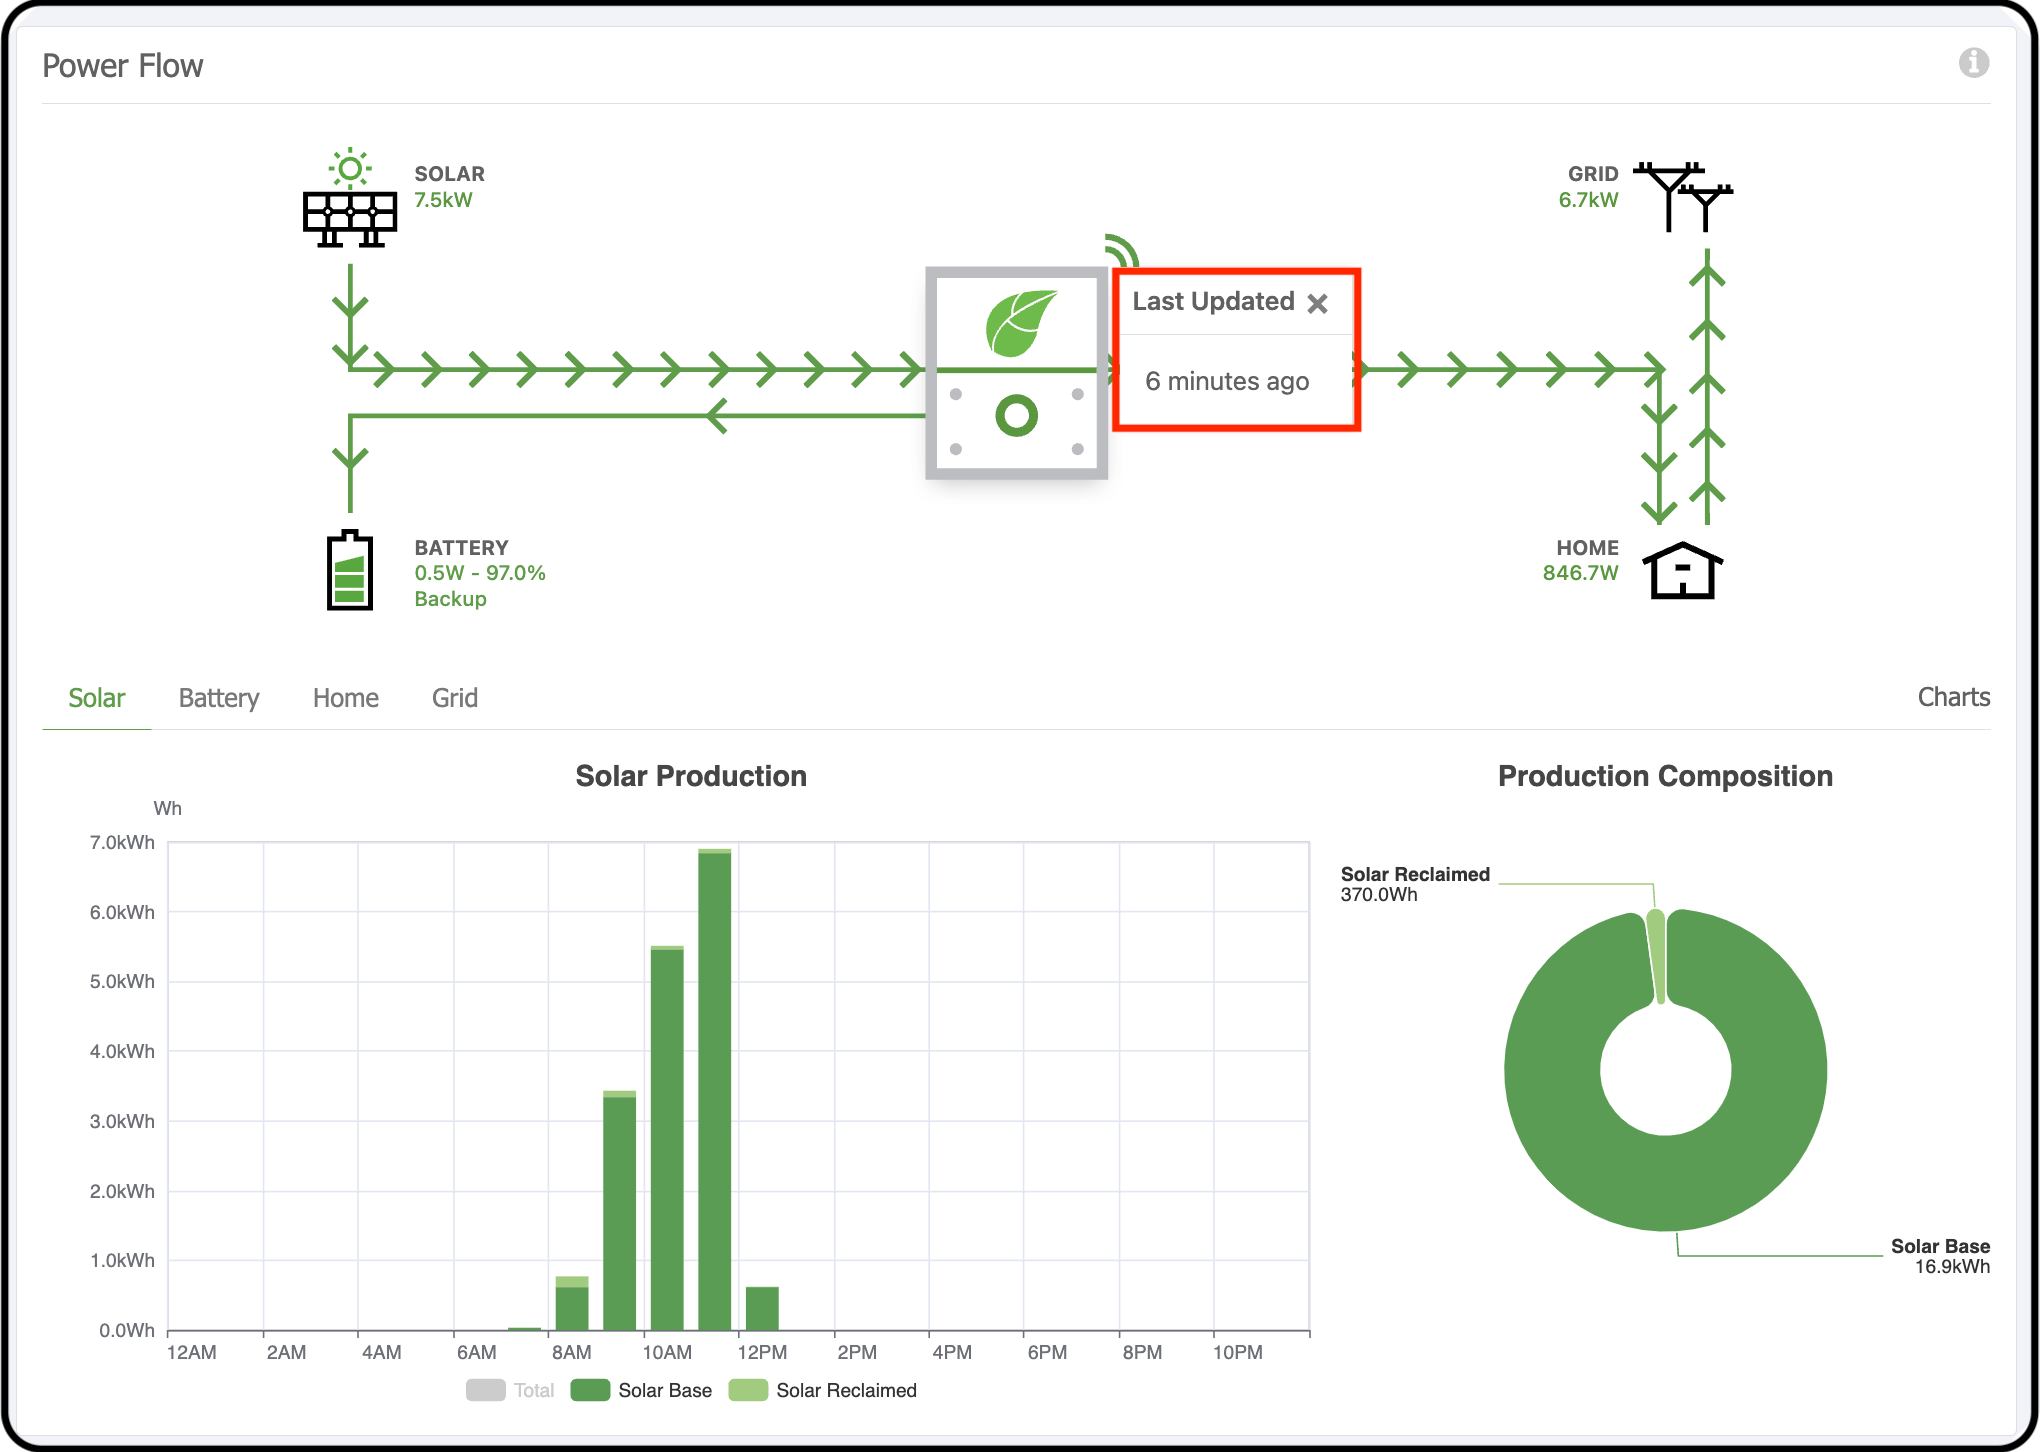Click the green leaf inverter icon
Screen dimensions: 2040x1452
(x=1018, y=324)
